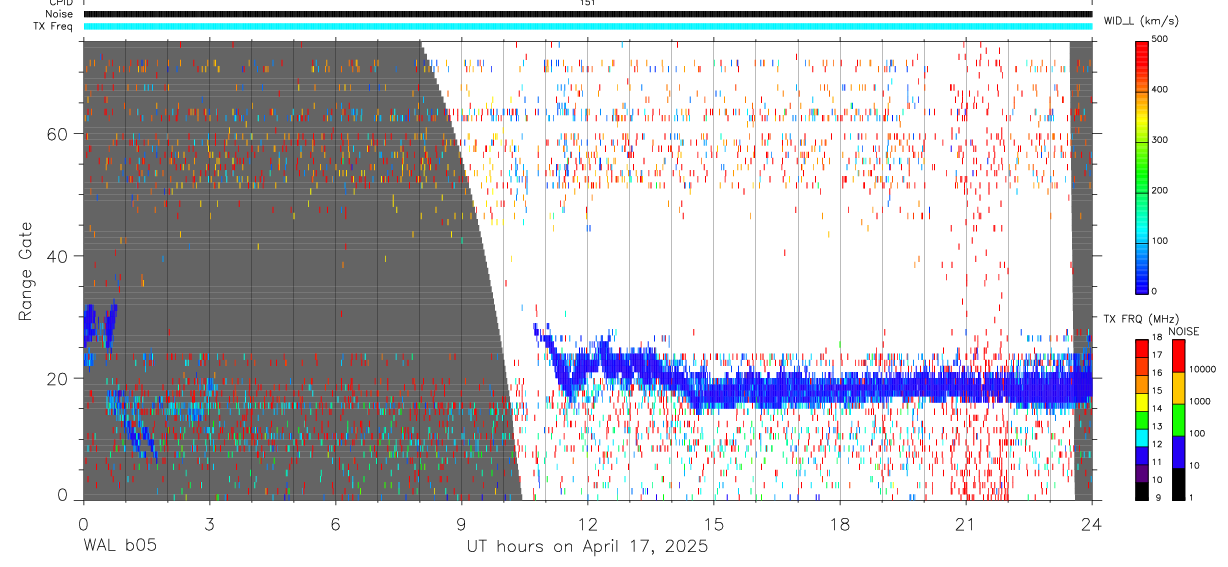Click the '1' tick on the NOISE scale

(1193, 496)
